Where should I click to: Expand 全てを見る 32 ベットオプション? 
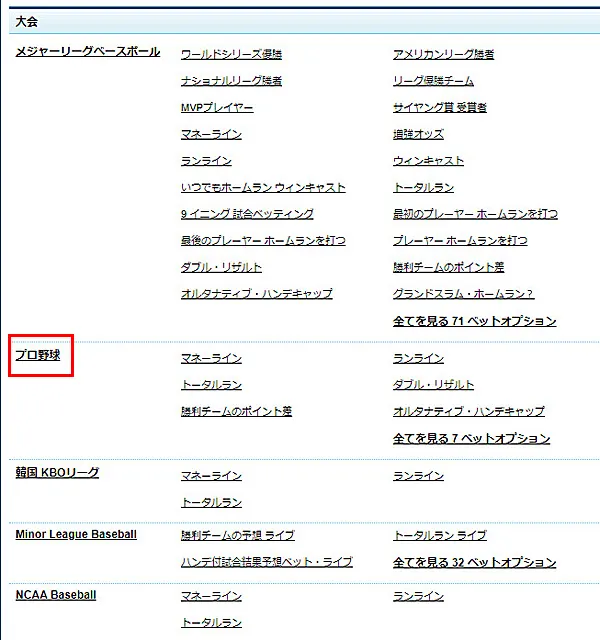coord(474,563)
